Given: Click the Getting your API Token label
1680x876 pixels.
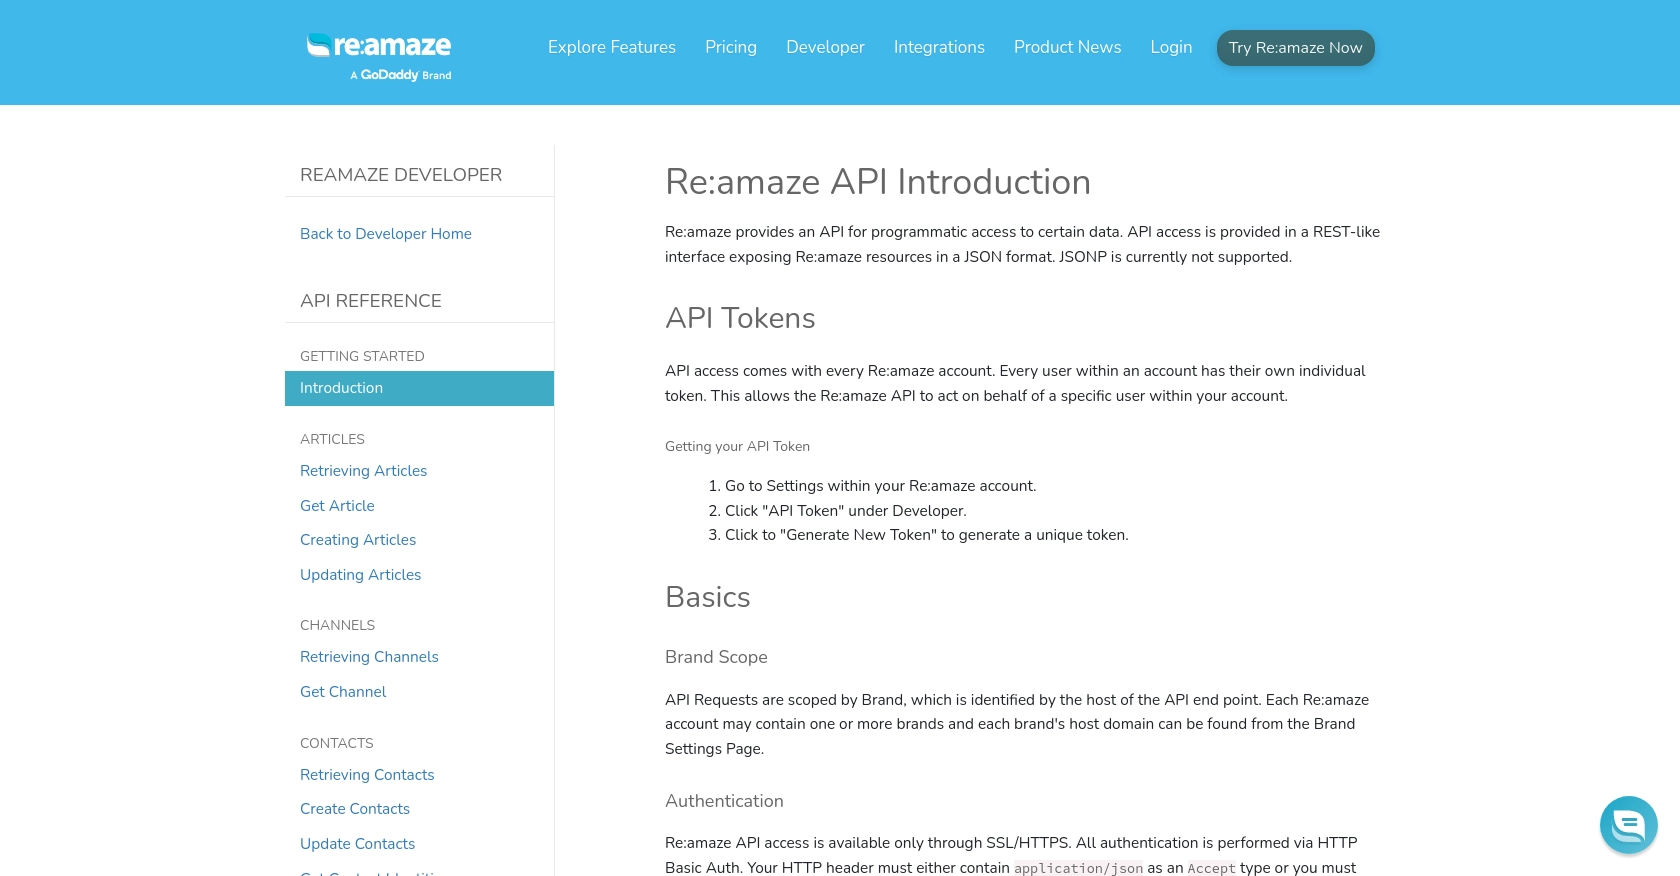Looking at the screenshot, I should click(x=737, y=447).
